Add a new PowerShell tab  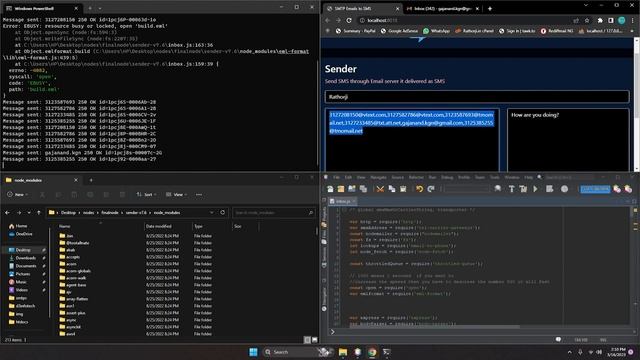click(90, 8)
